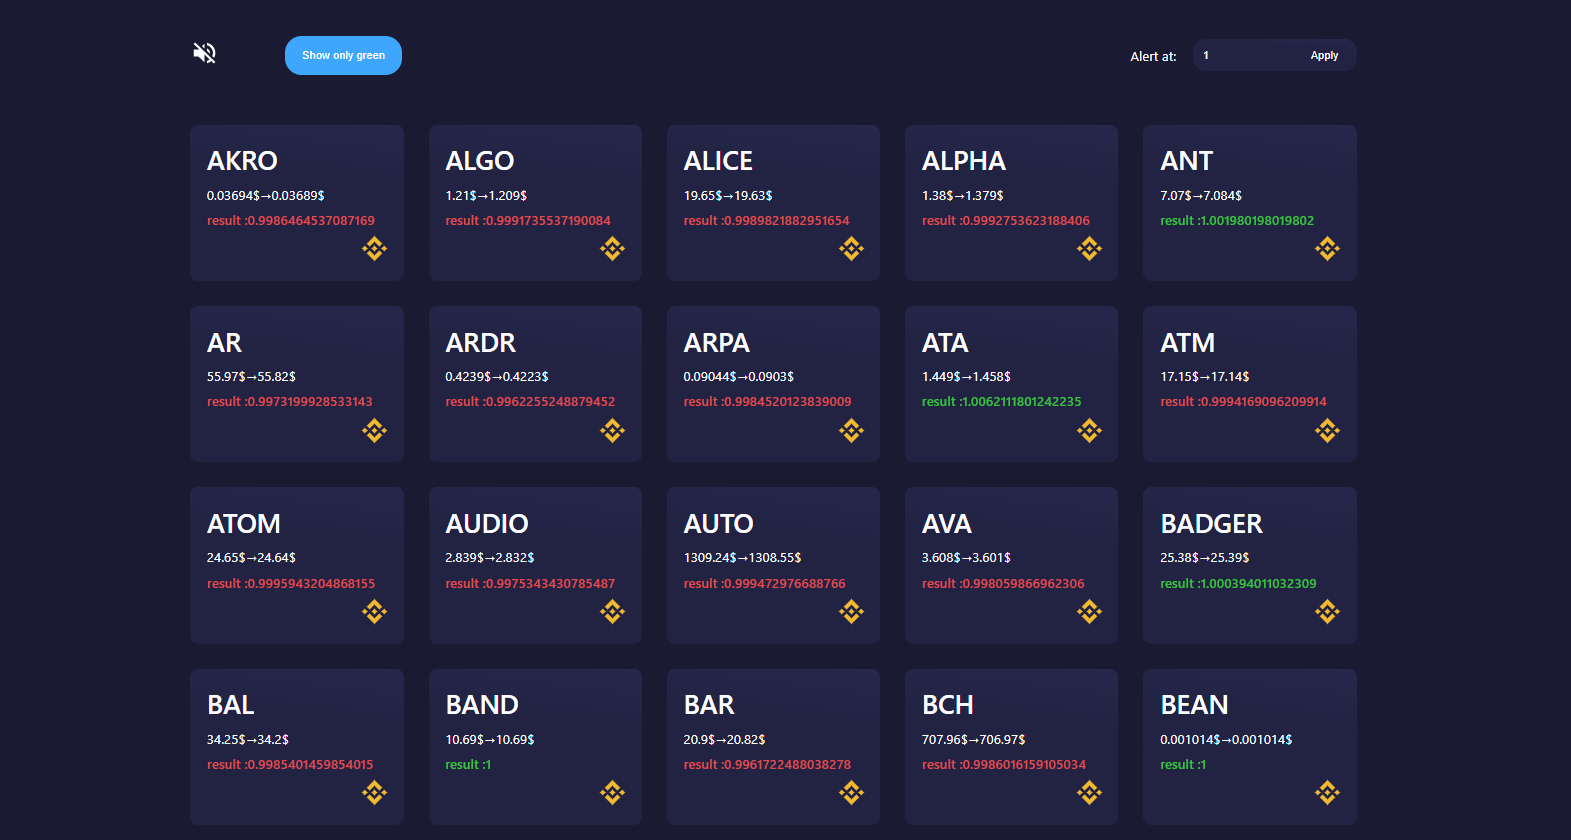Open Binance icon on BAND card
This screenshot has width=1571, height=840.
[x=612, y=793]
